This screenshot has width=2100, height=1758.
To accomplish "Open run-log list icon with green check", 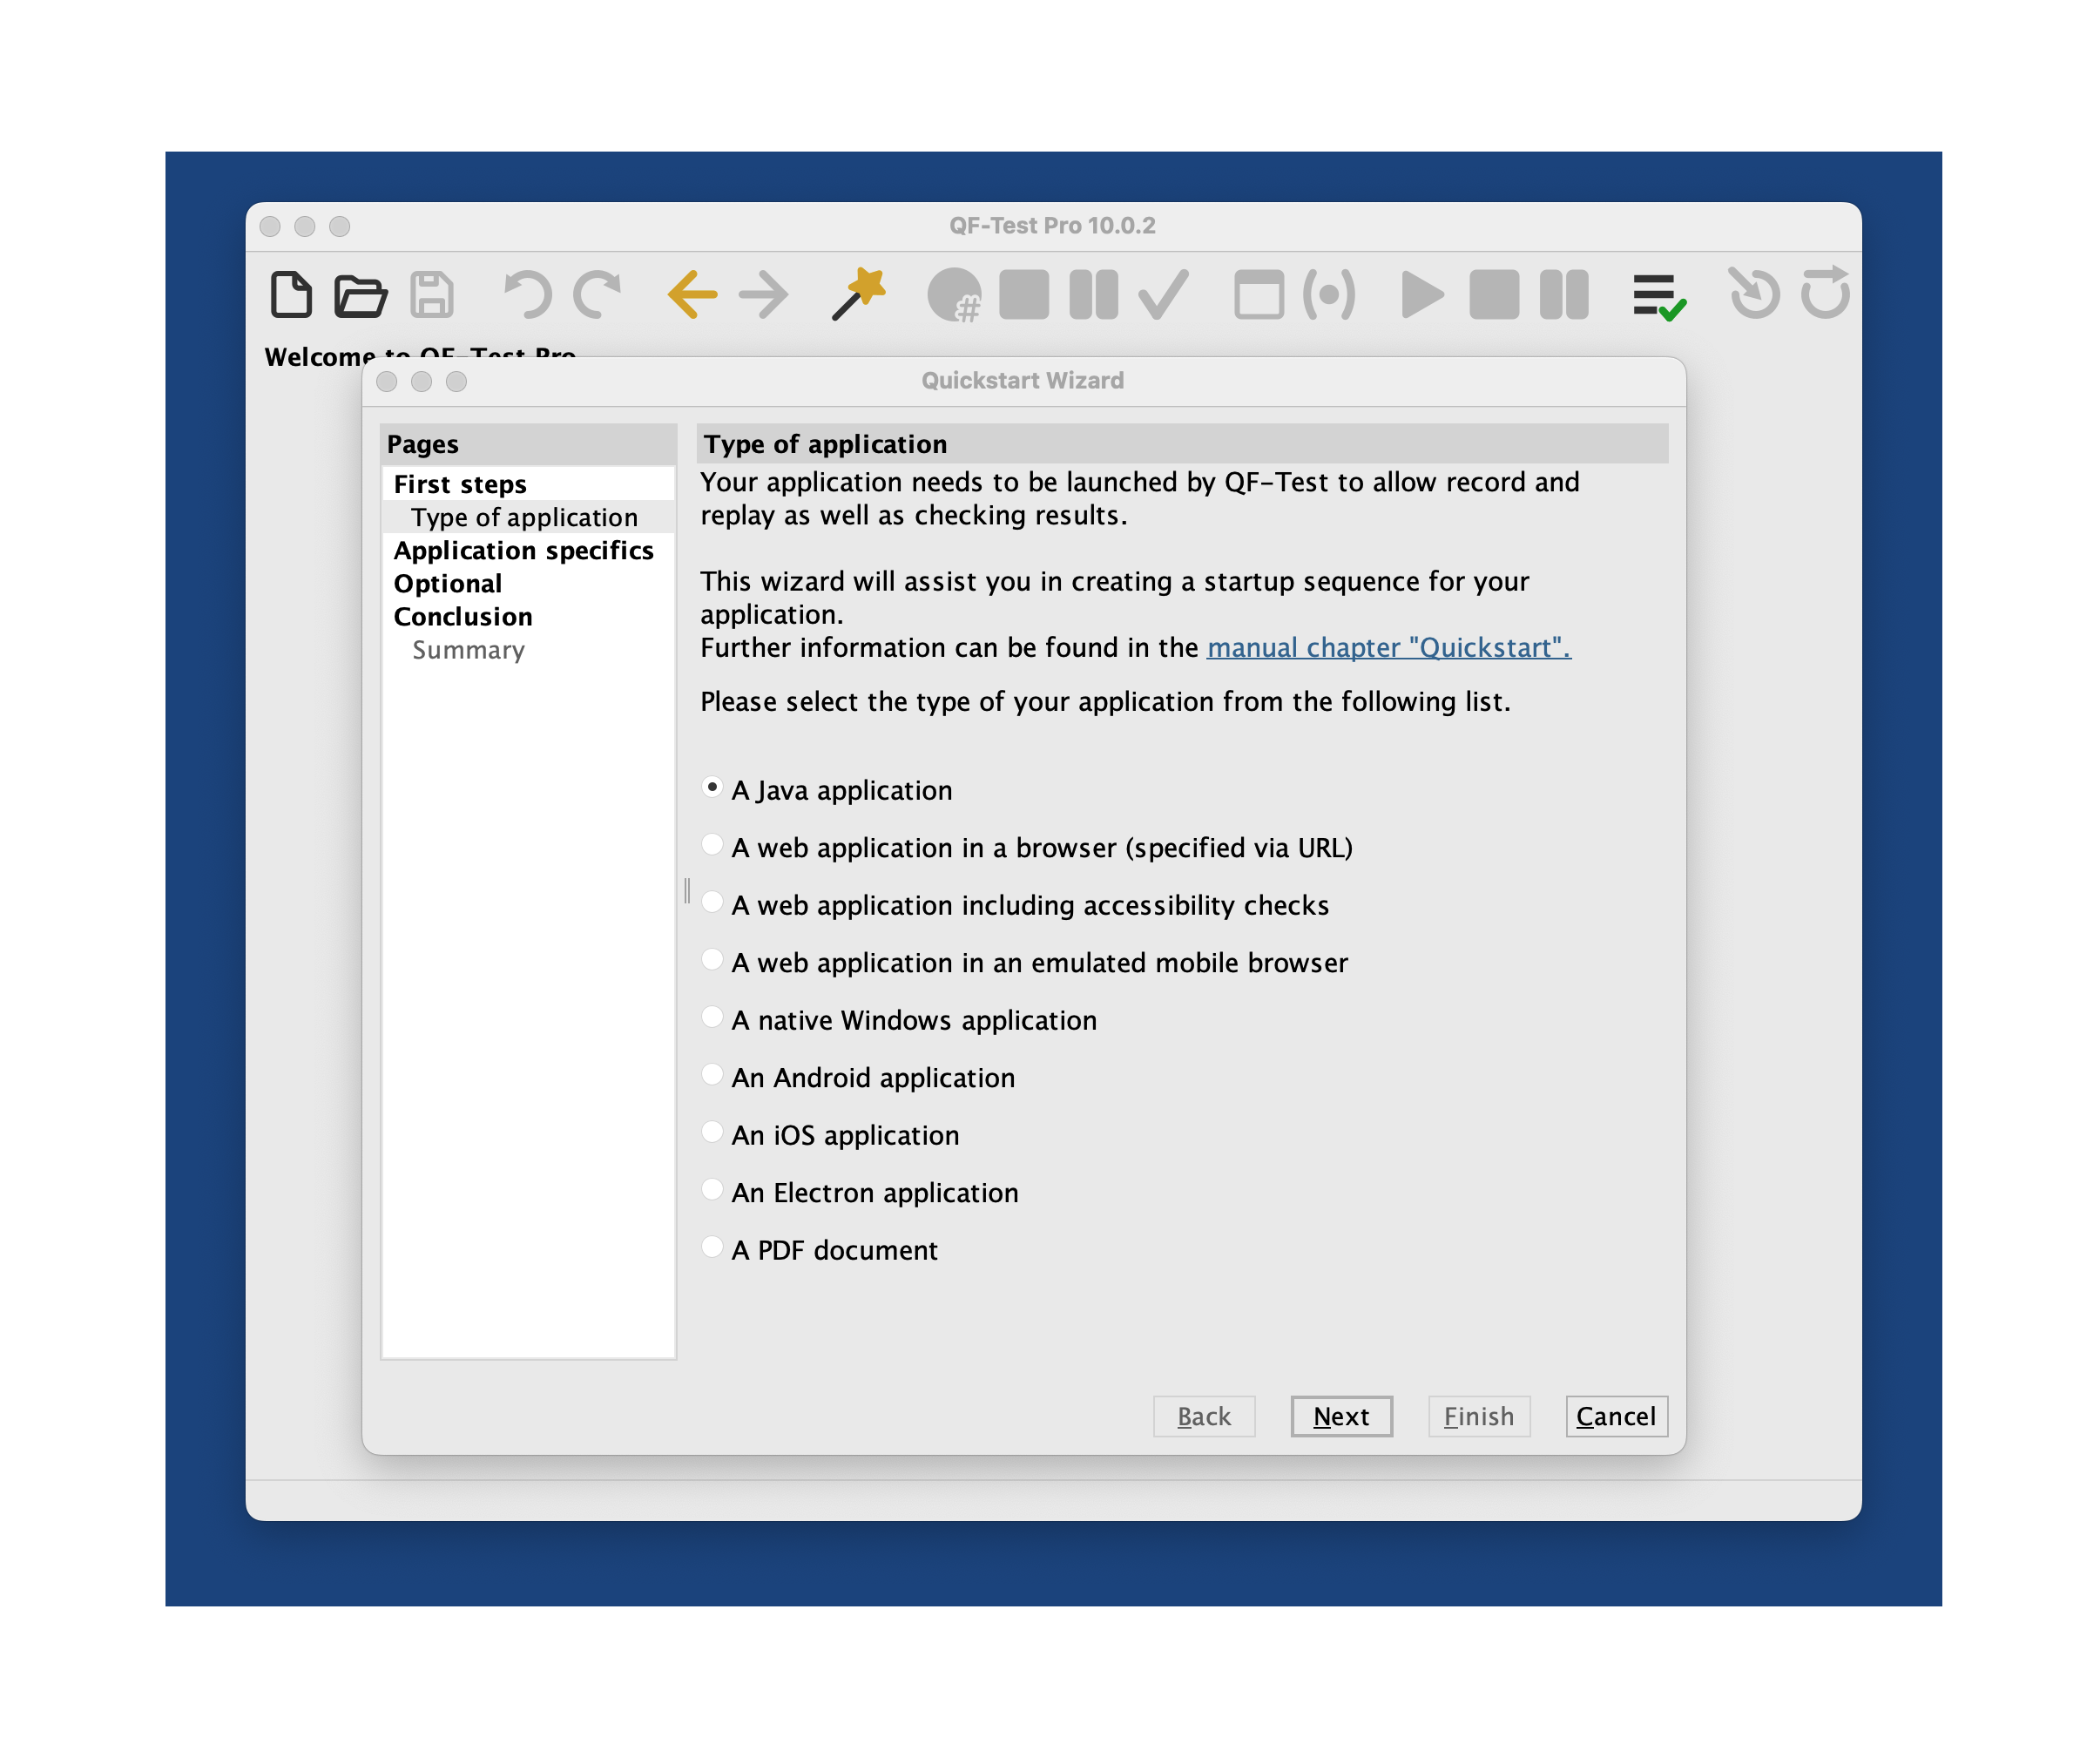I will pos(1658,297).
